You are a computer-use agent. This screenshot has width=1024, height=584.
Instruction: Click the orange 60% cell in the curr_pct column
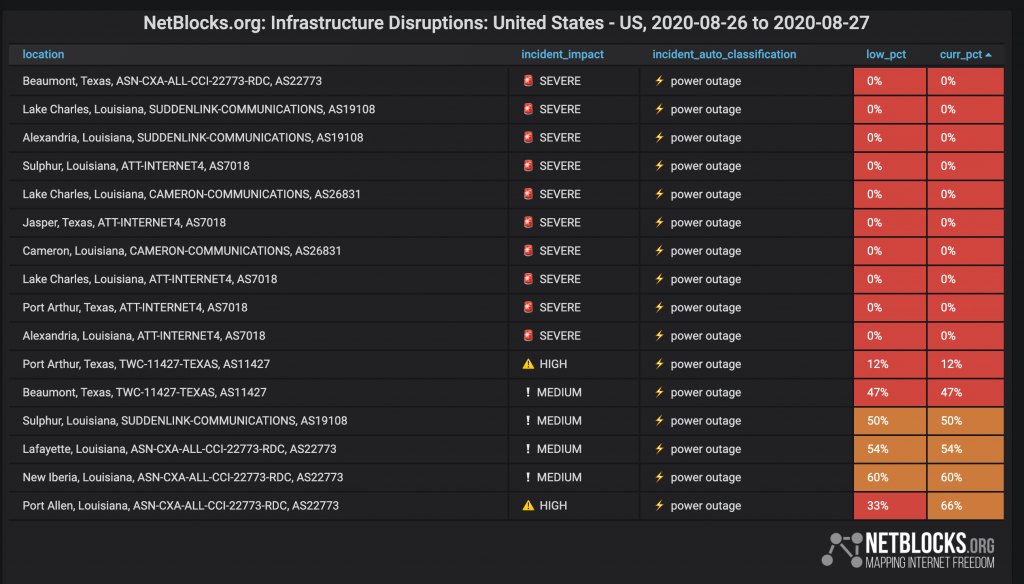coord(965,478)
